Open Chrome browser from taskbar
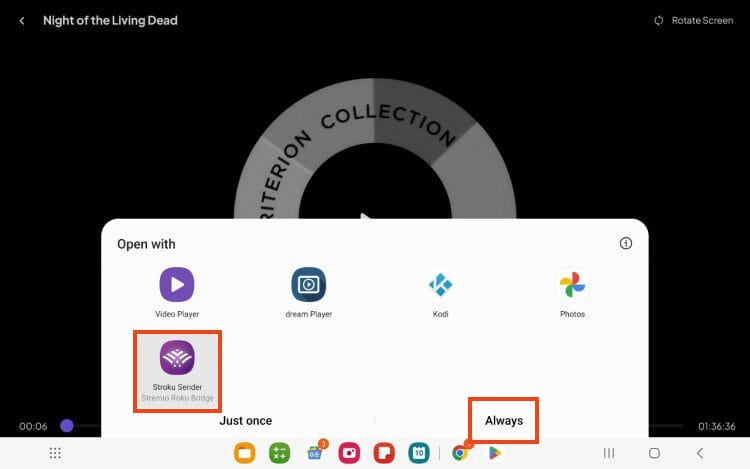The image size is (750, 469). tap(459, 453)
